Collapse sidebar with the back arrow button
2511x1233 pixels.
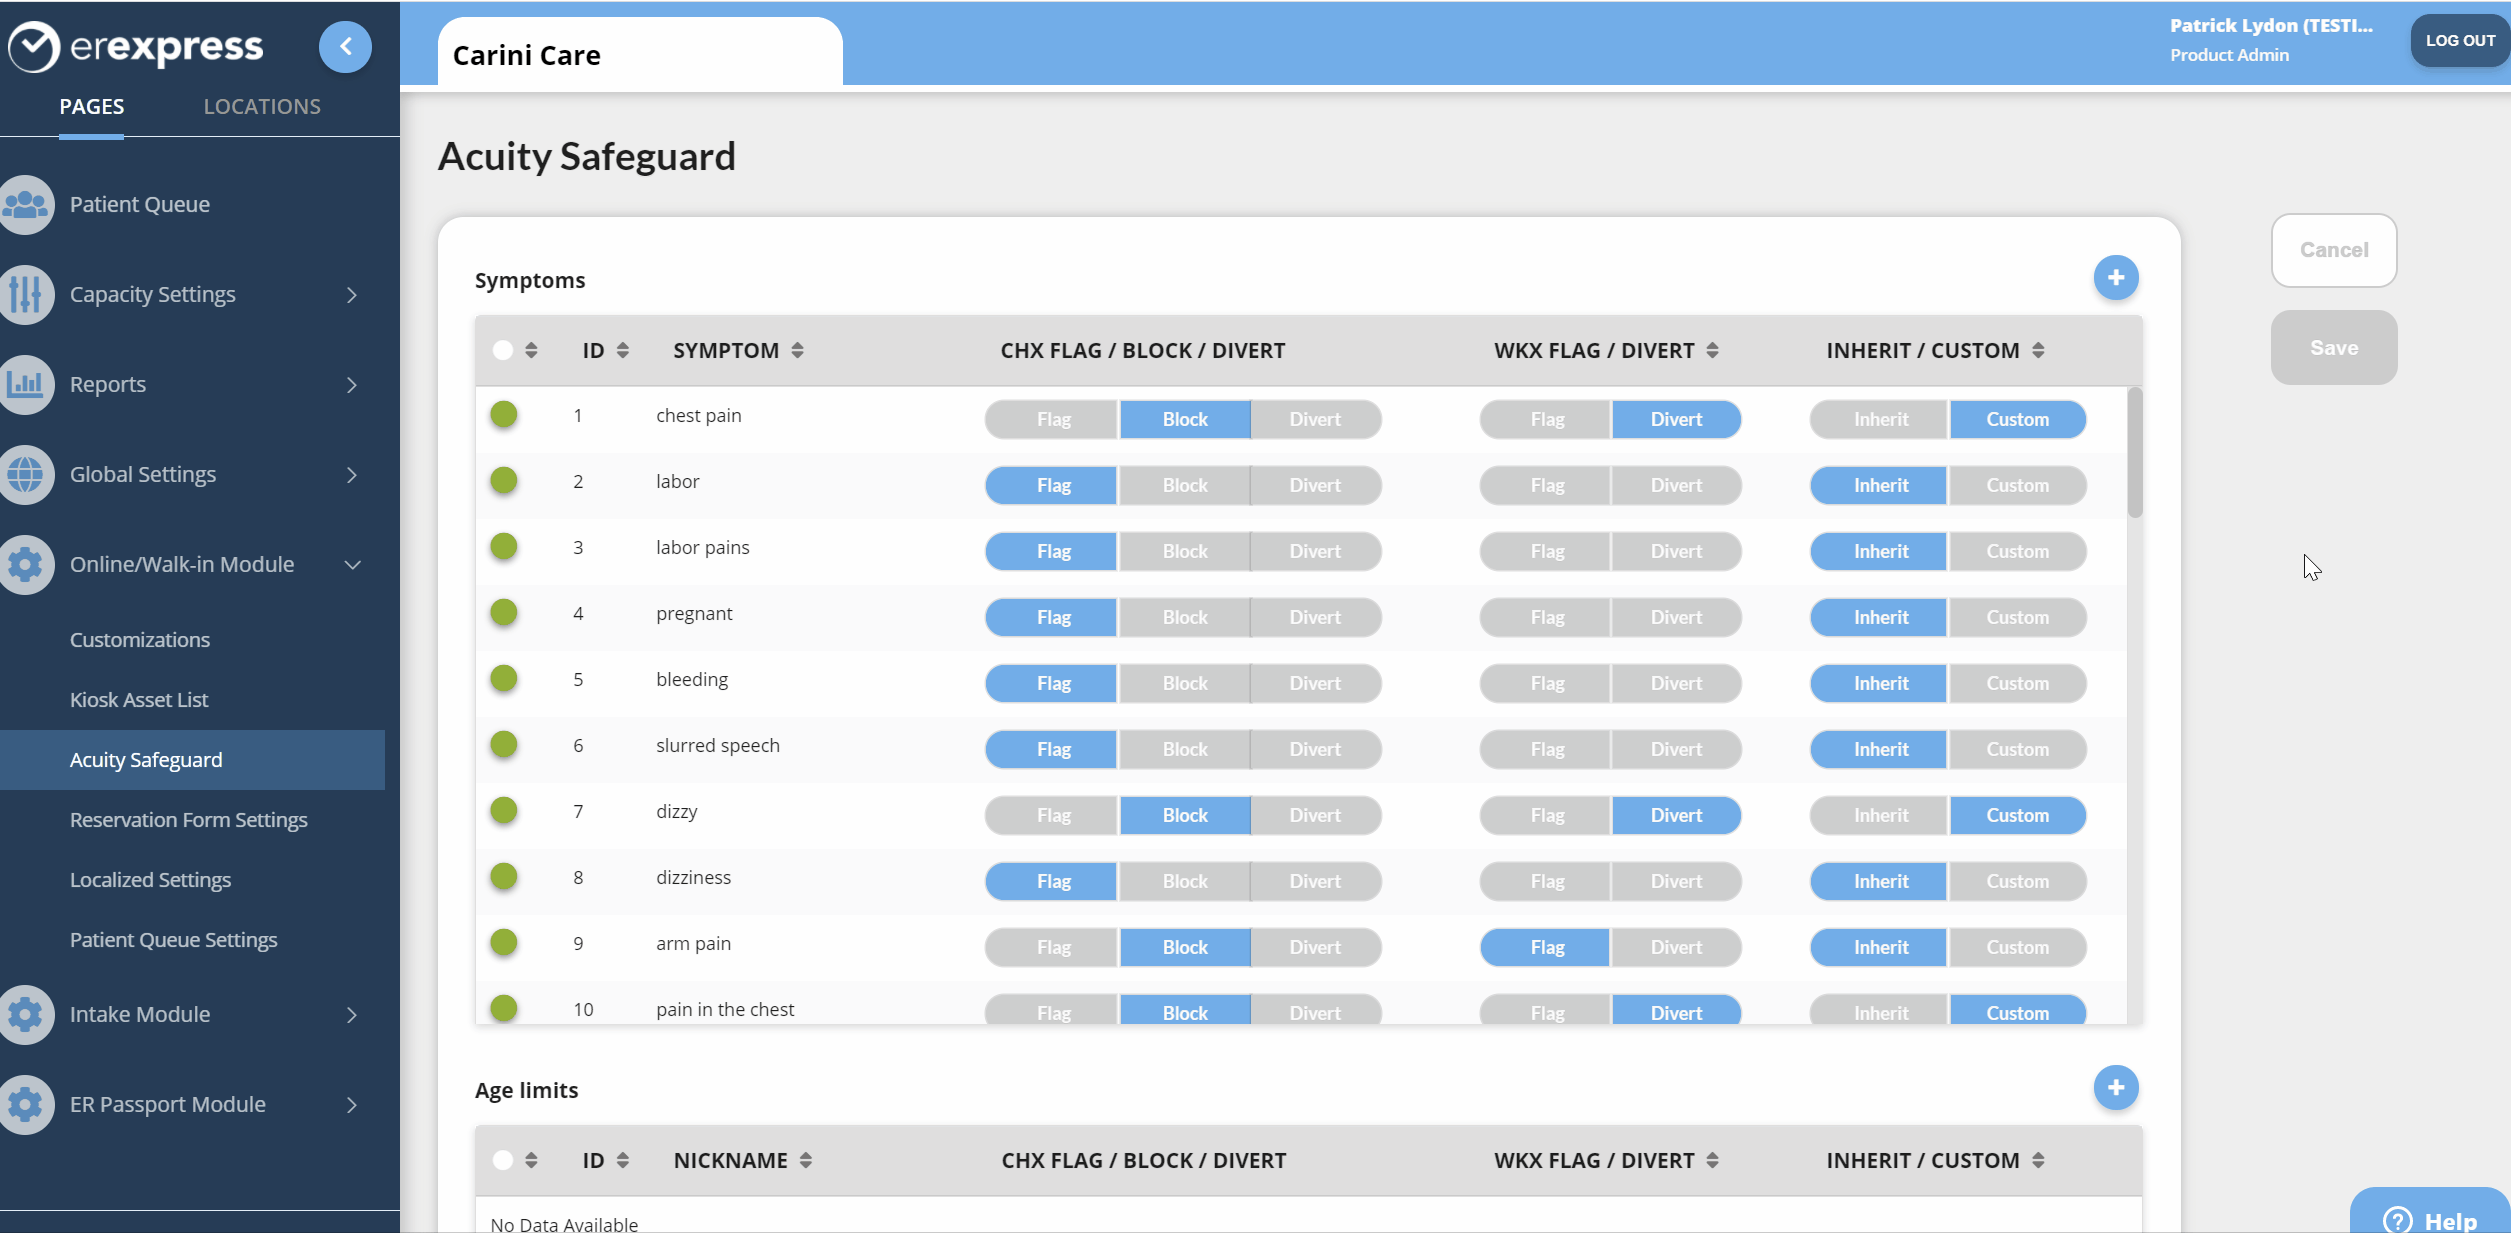coord(345,46)
